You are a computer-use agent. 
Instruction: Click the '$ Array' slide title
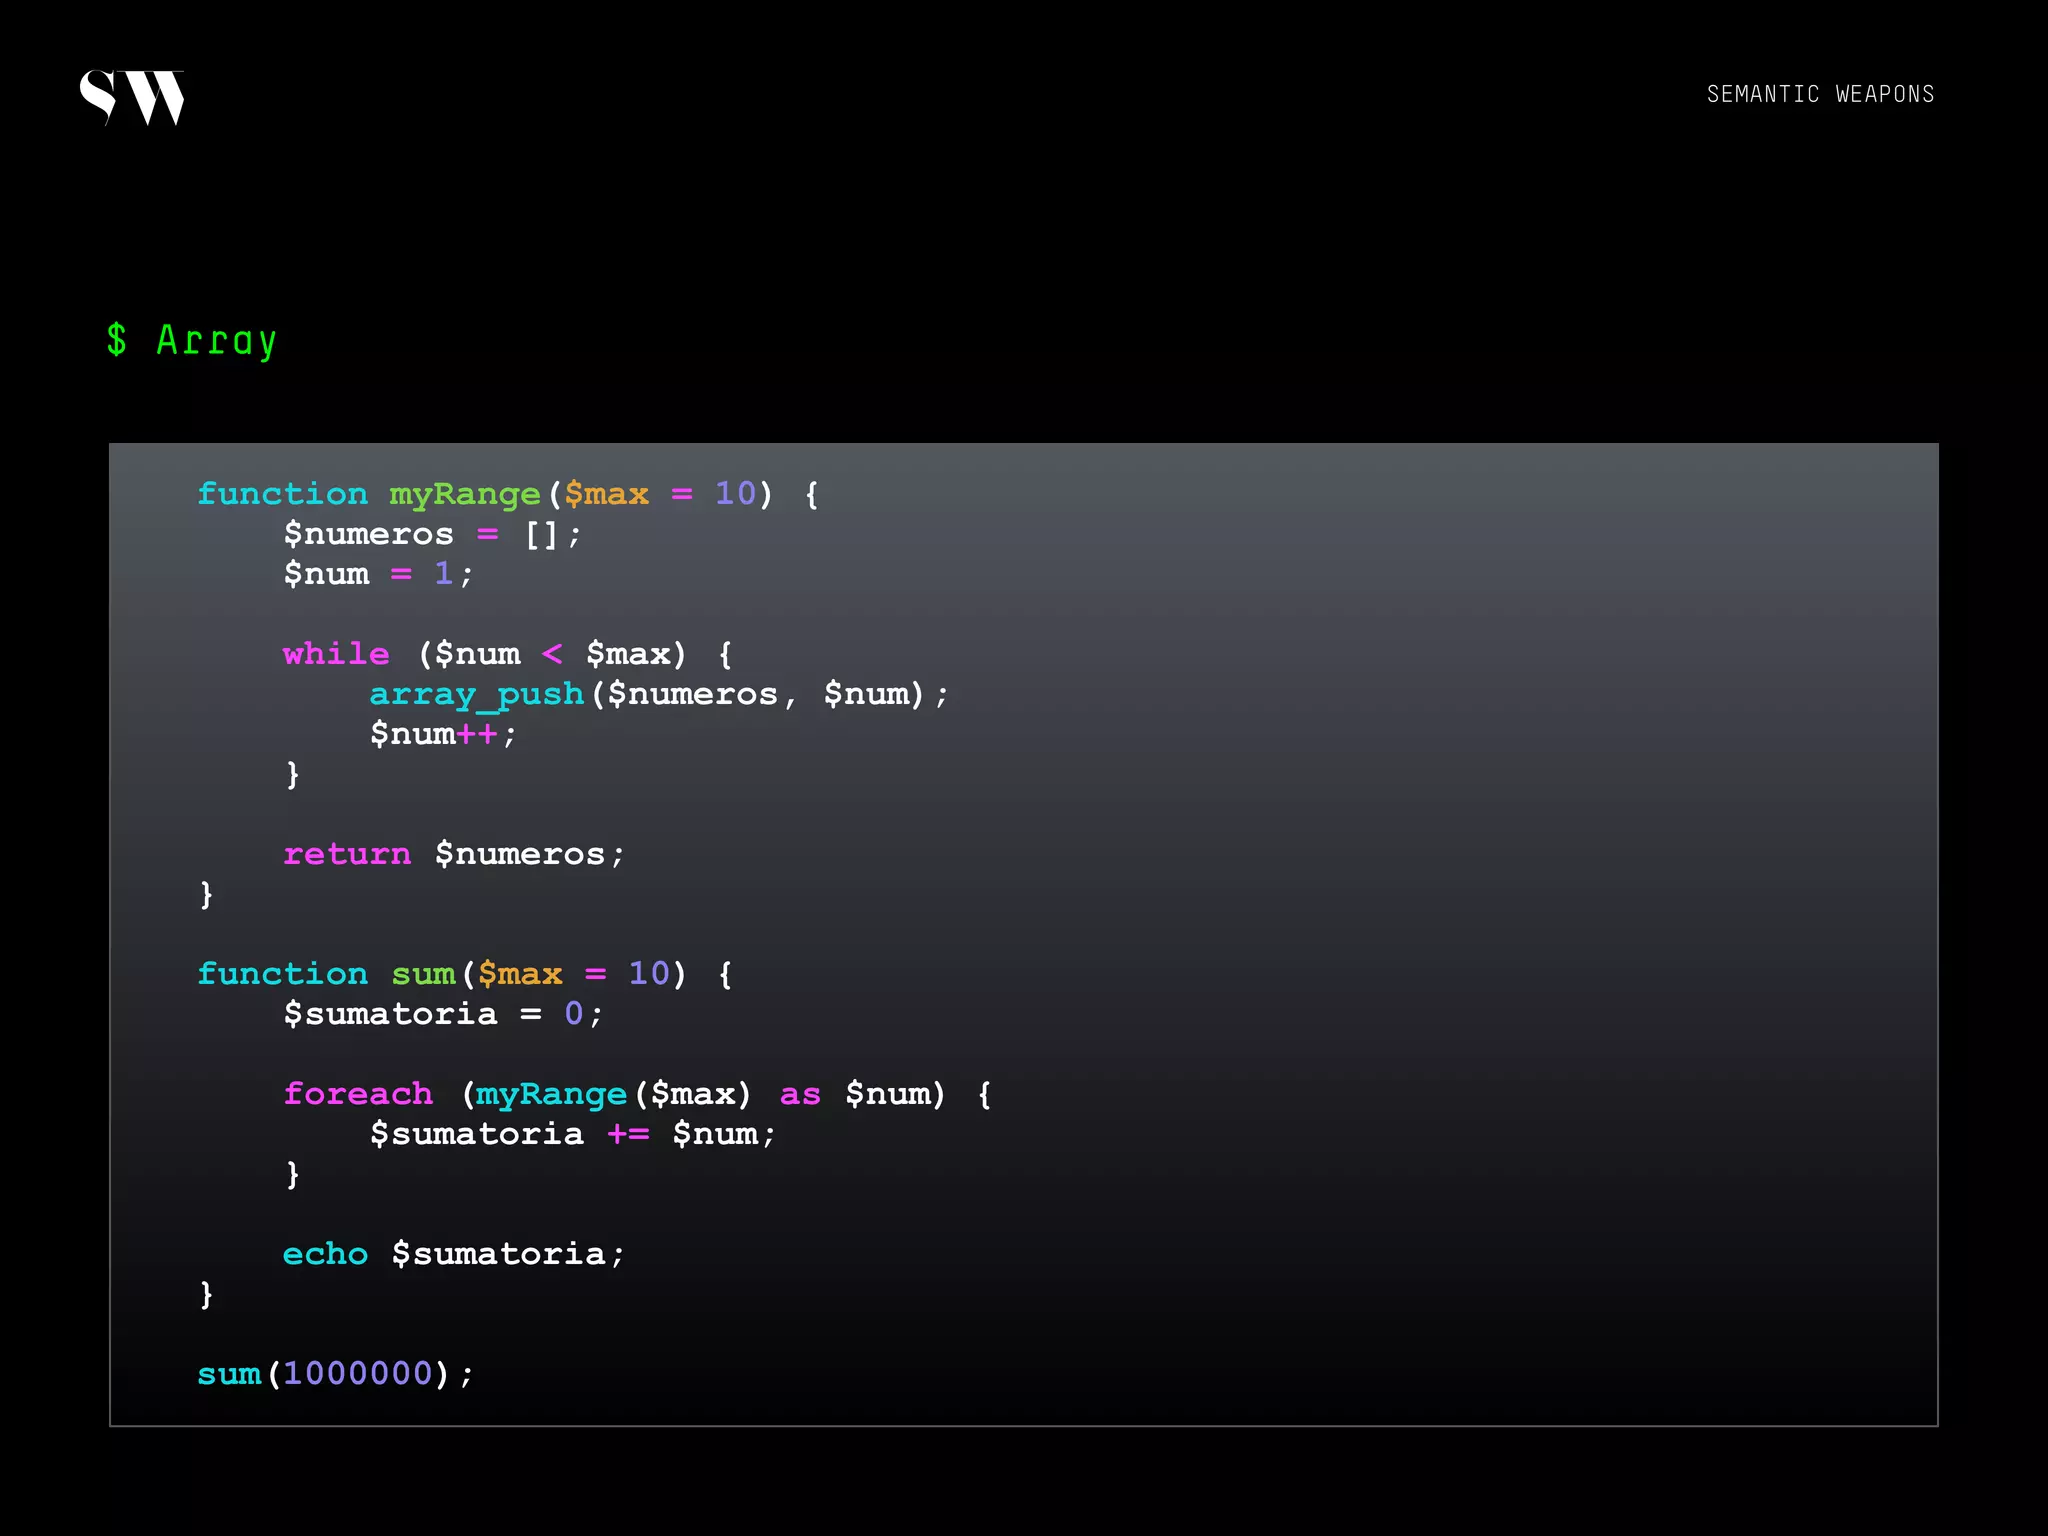(x=191, y=341)
